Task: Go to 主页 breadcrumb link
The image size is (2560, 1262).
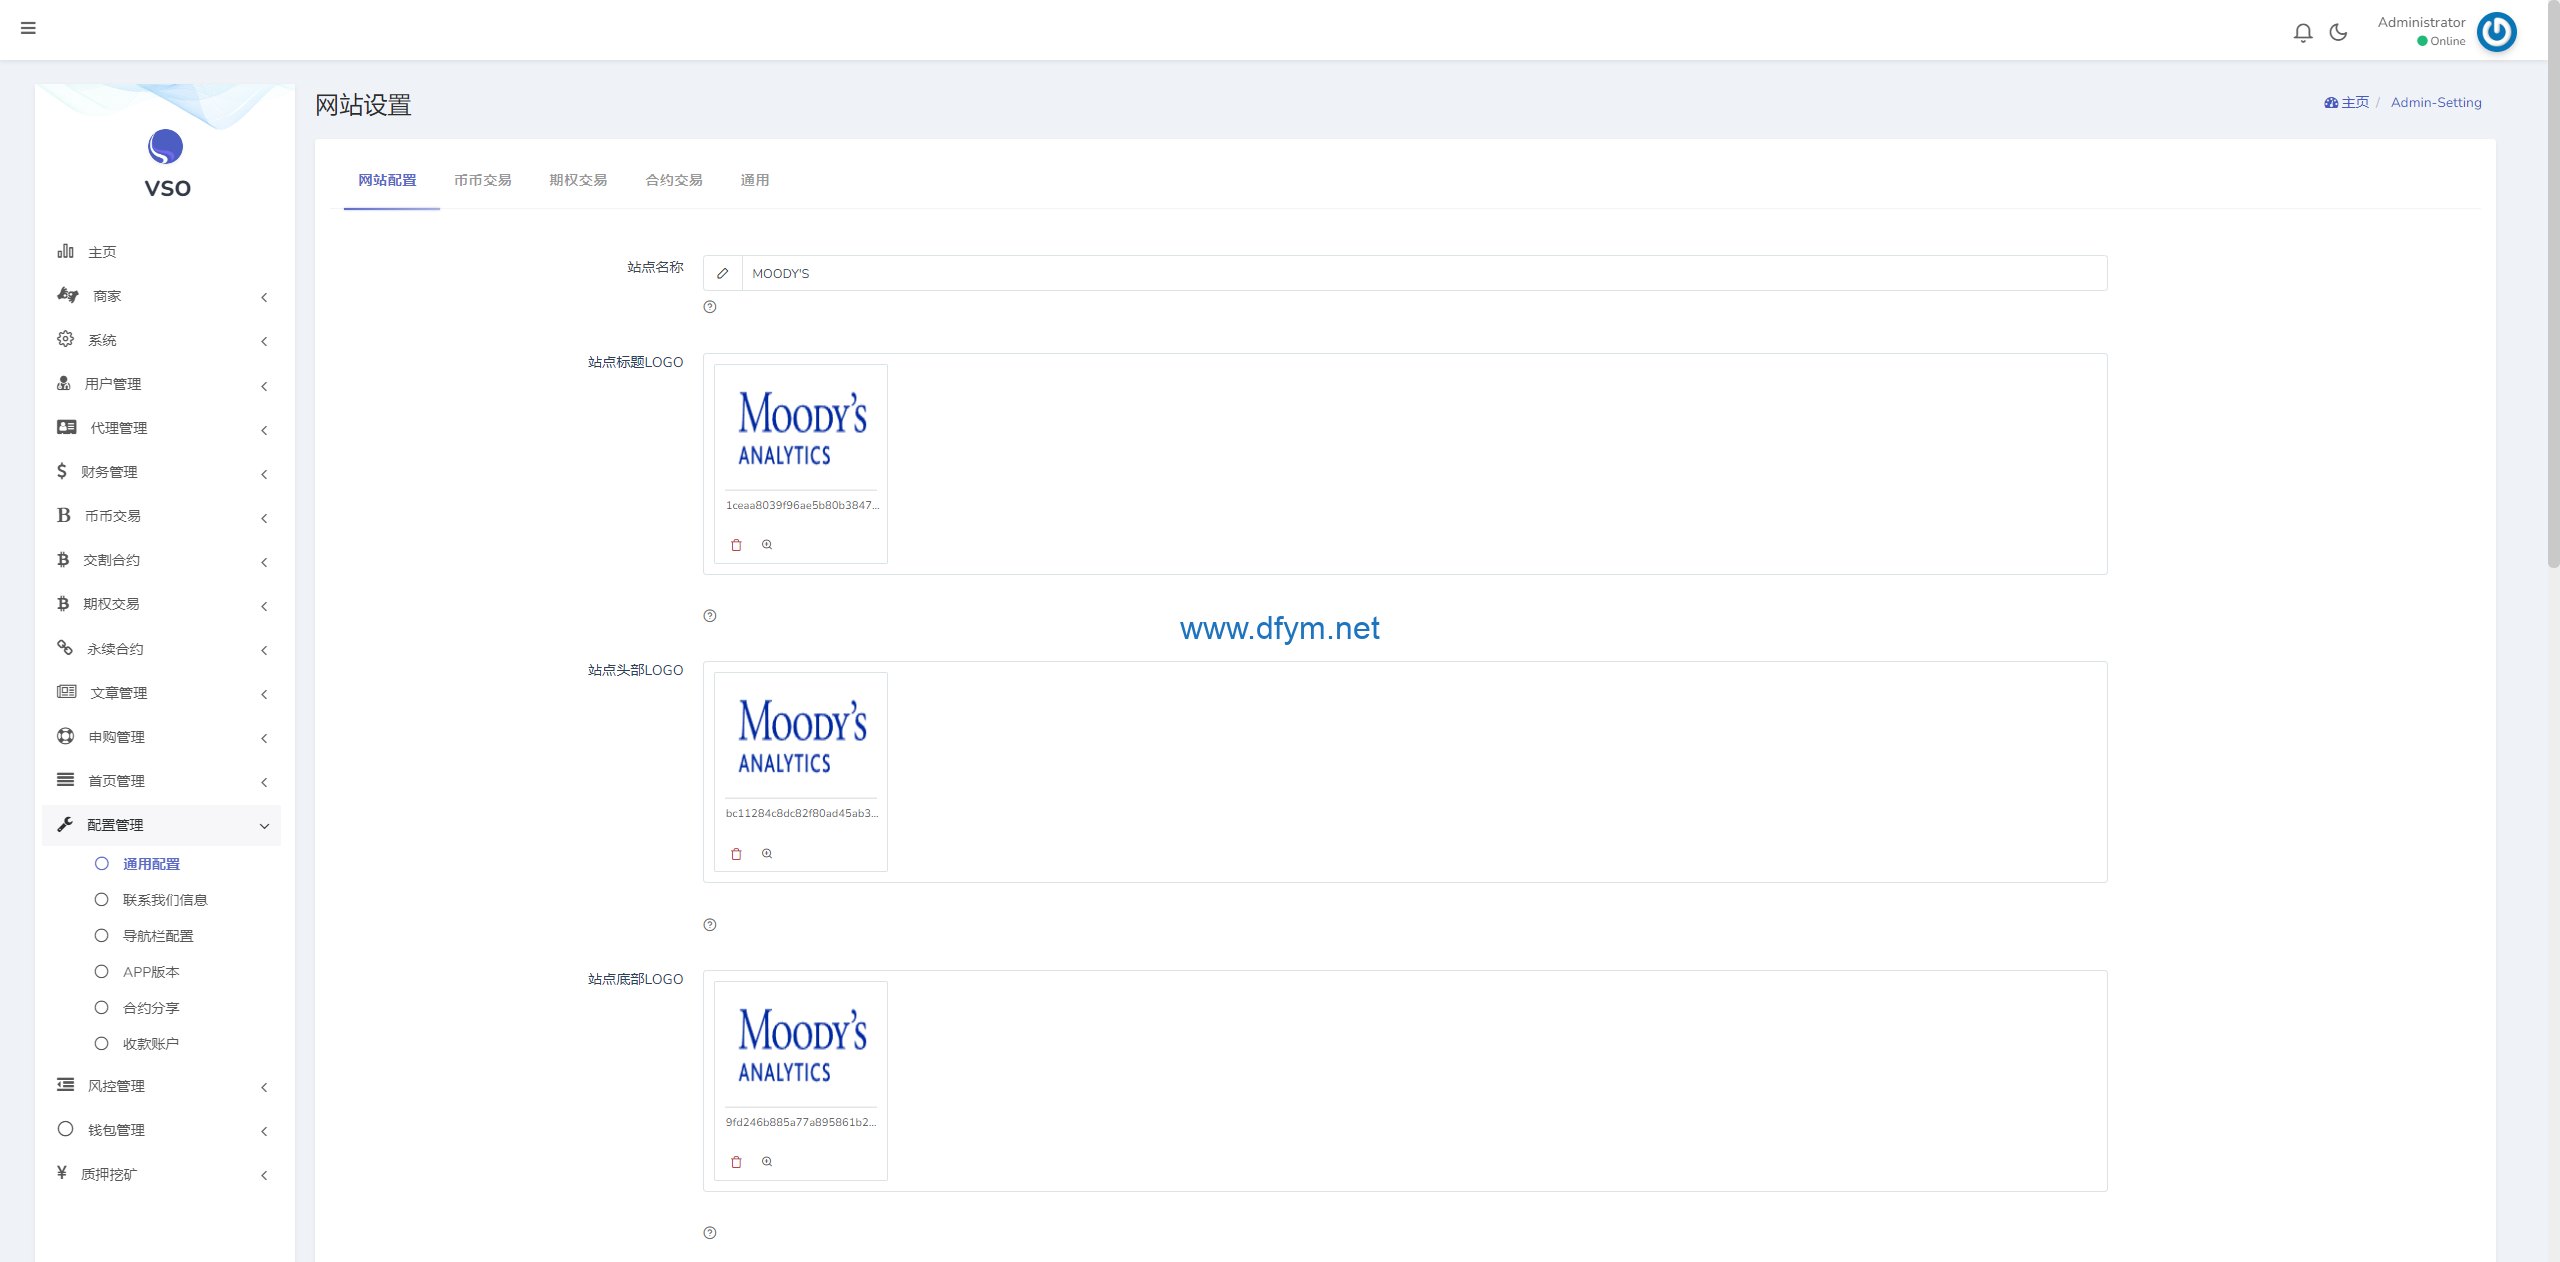Action: point(2346,102)
